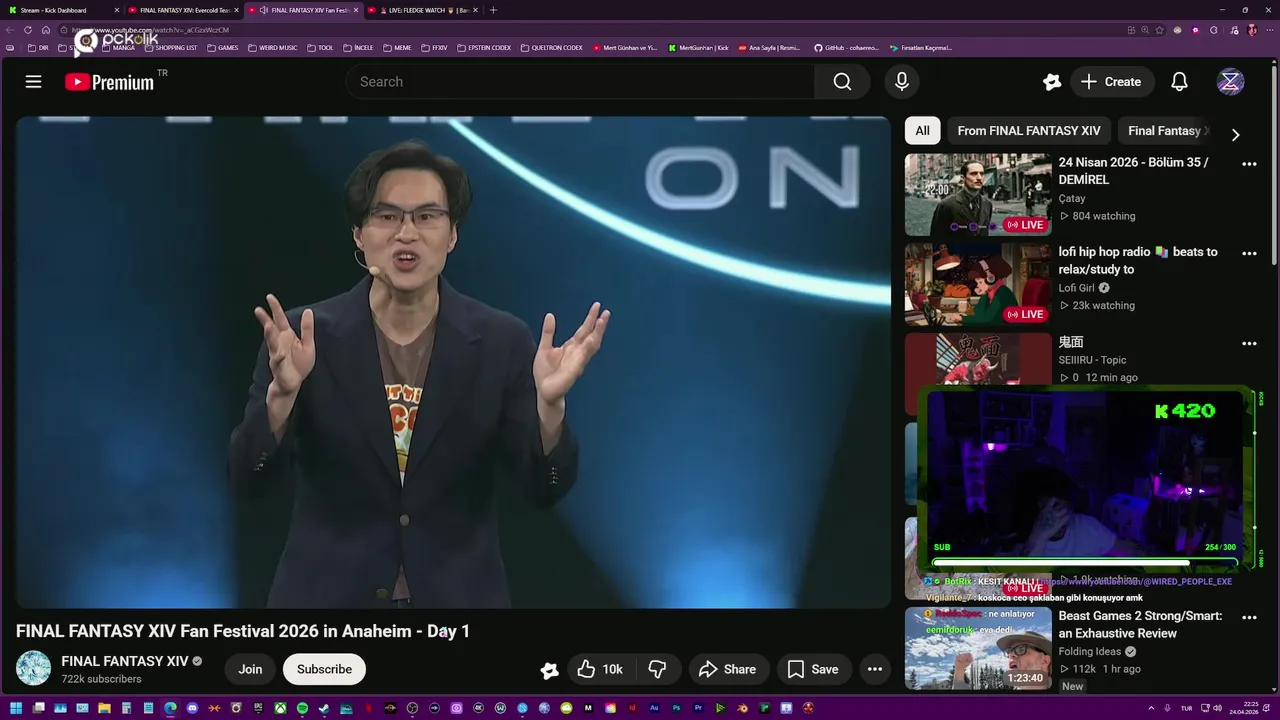Open the sparkle Ask icon next to Create

pyautogui.click(x=1051, y=82)
